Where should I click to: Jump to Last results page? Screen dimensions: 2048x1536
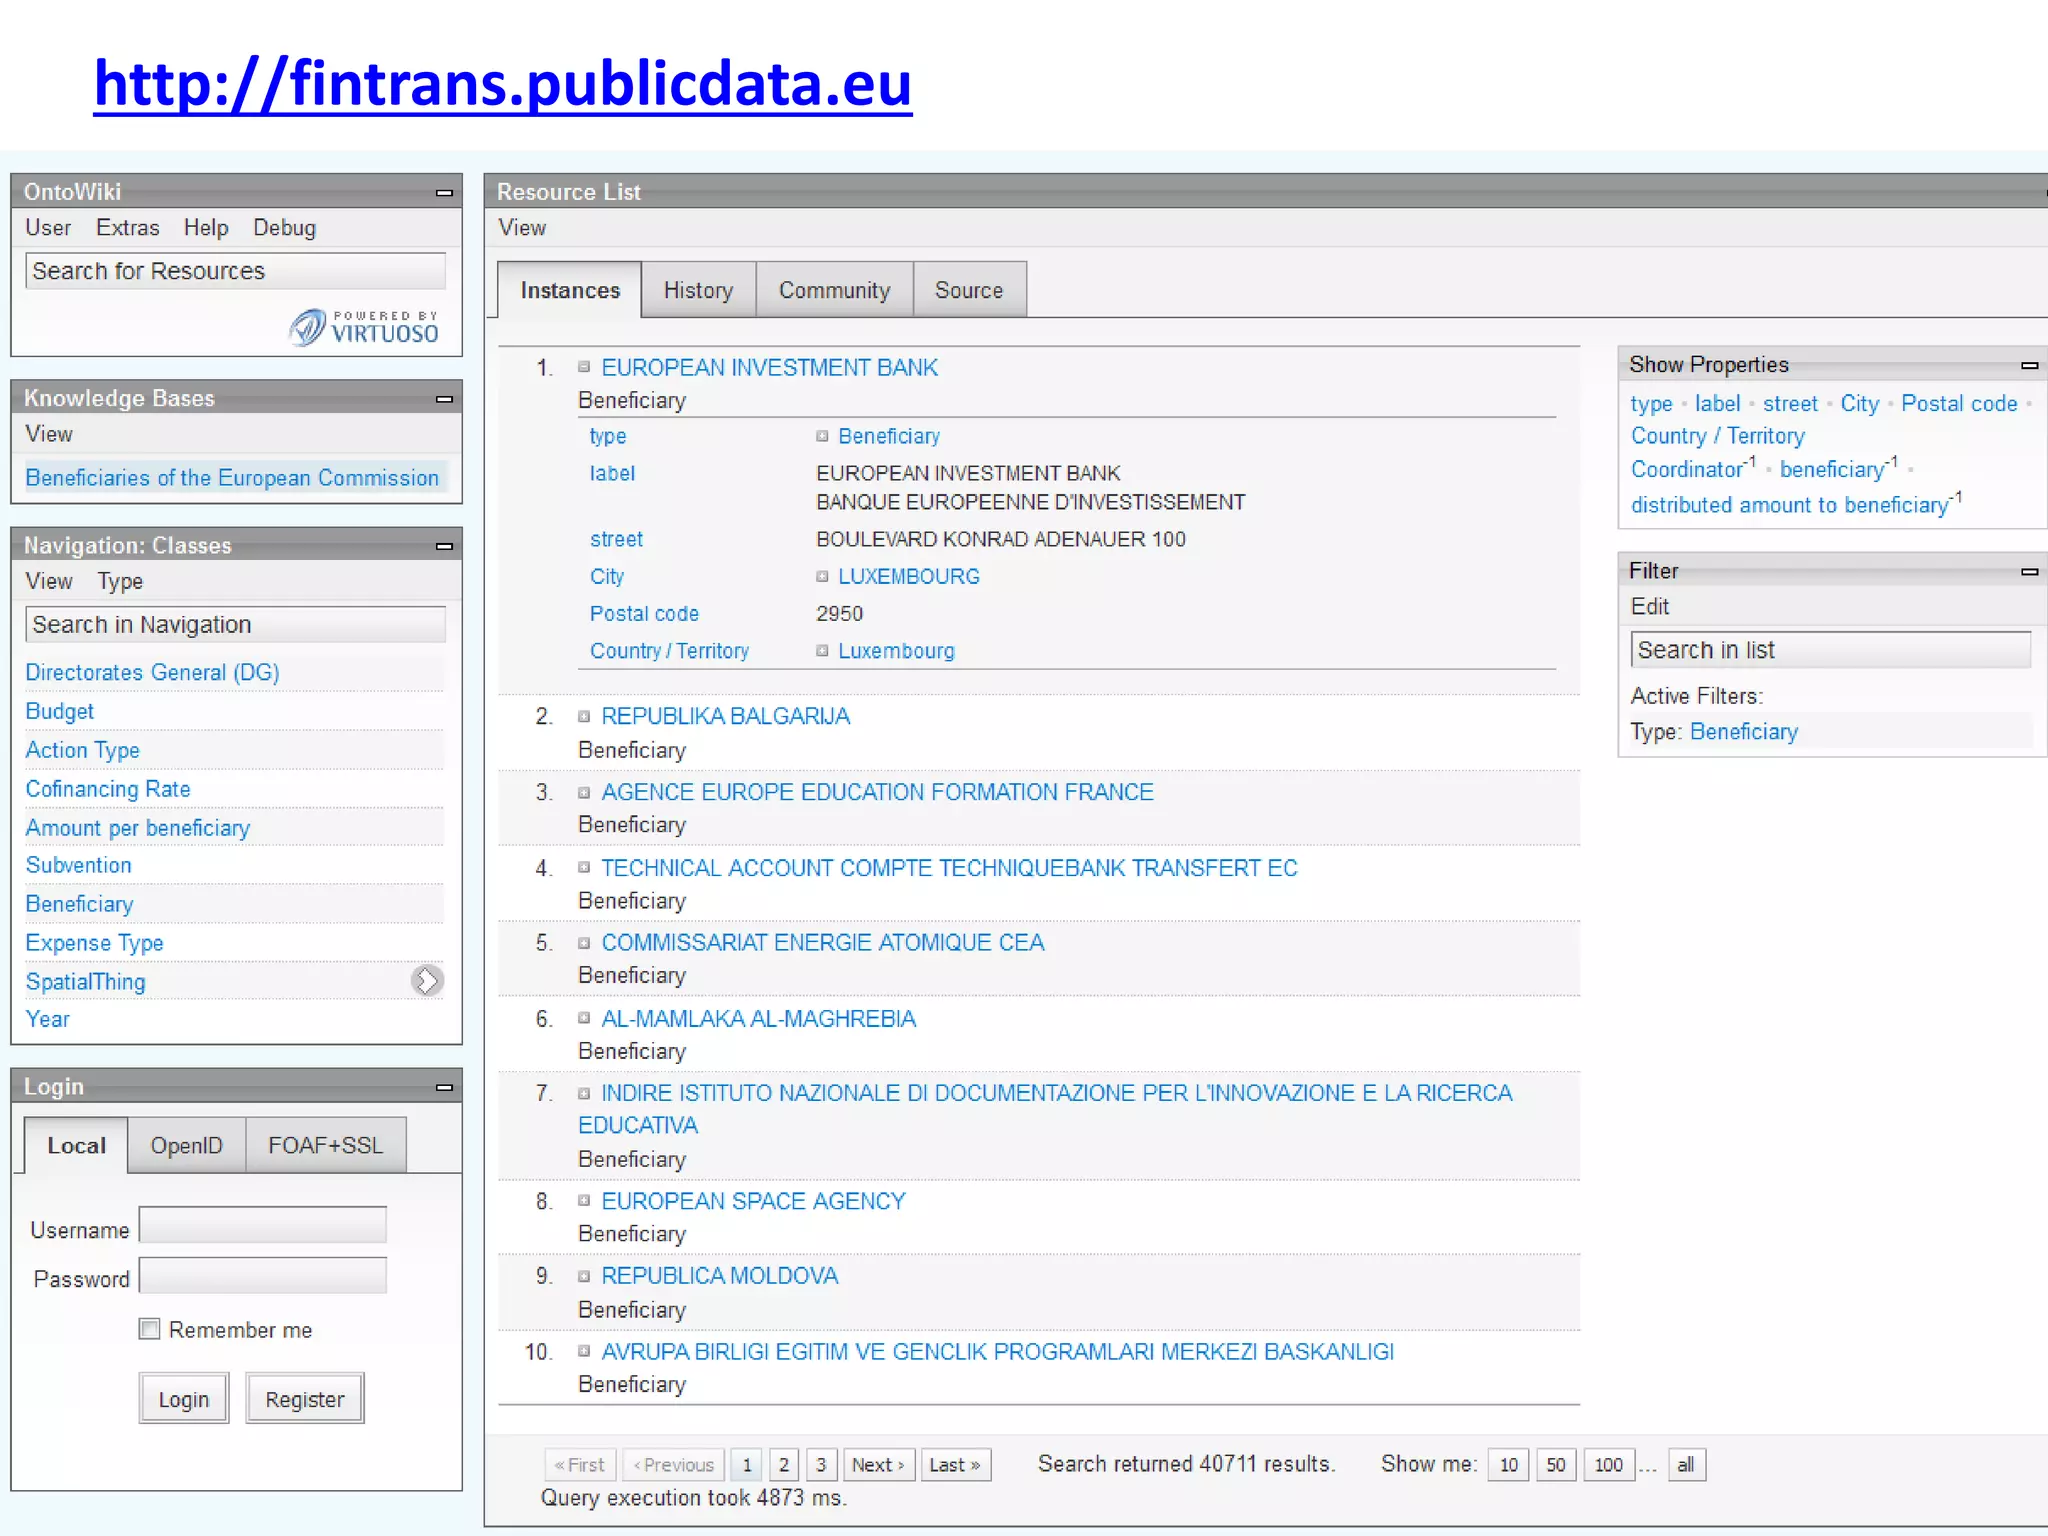[955, 1465]
